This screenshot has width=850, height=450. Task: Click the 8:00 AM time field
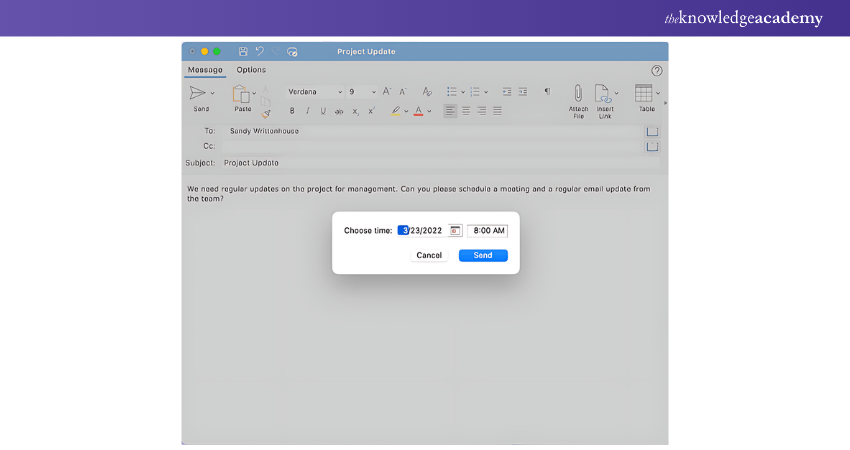[488, 230]
